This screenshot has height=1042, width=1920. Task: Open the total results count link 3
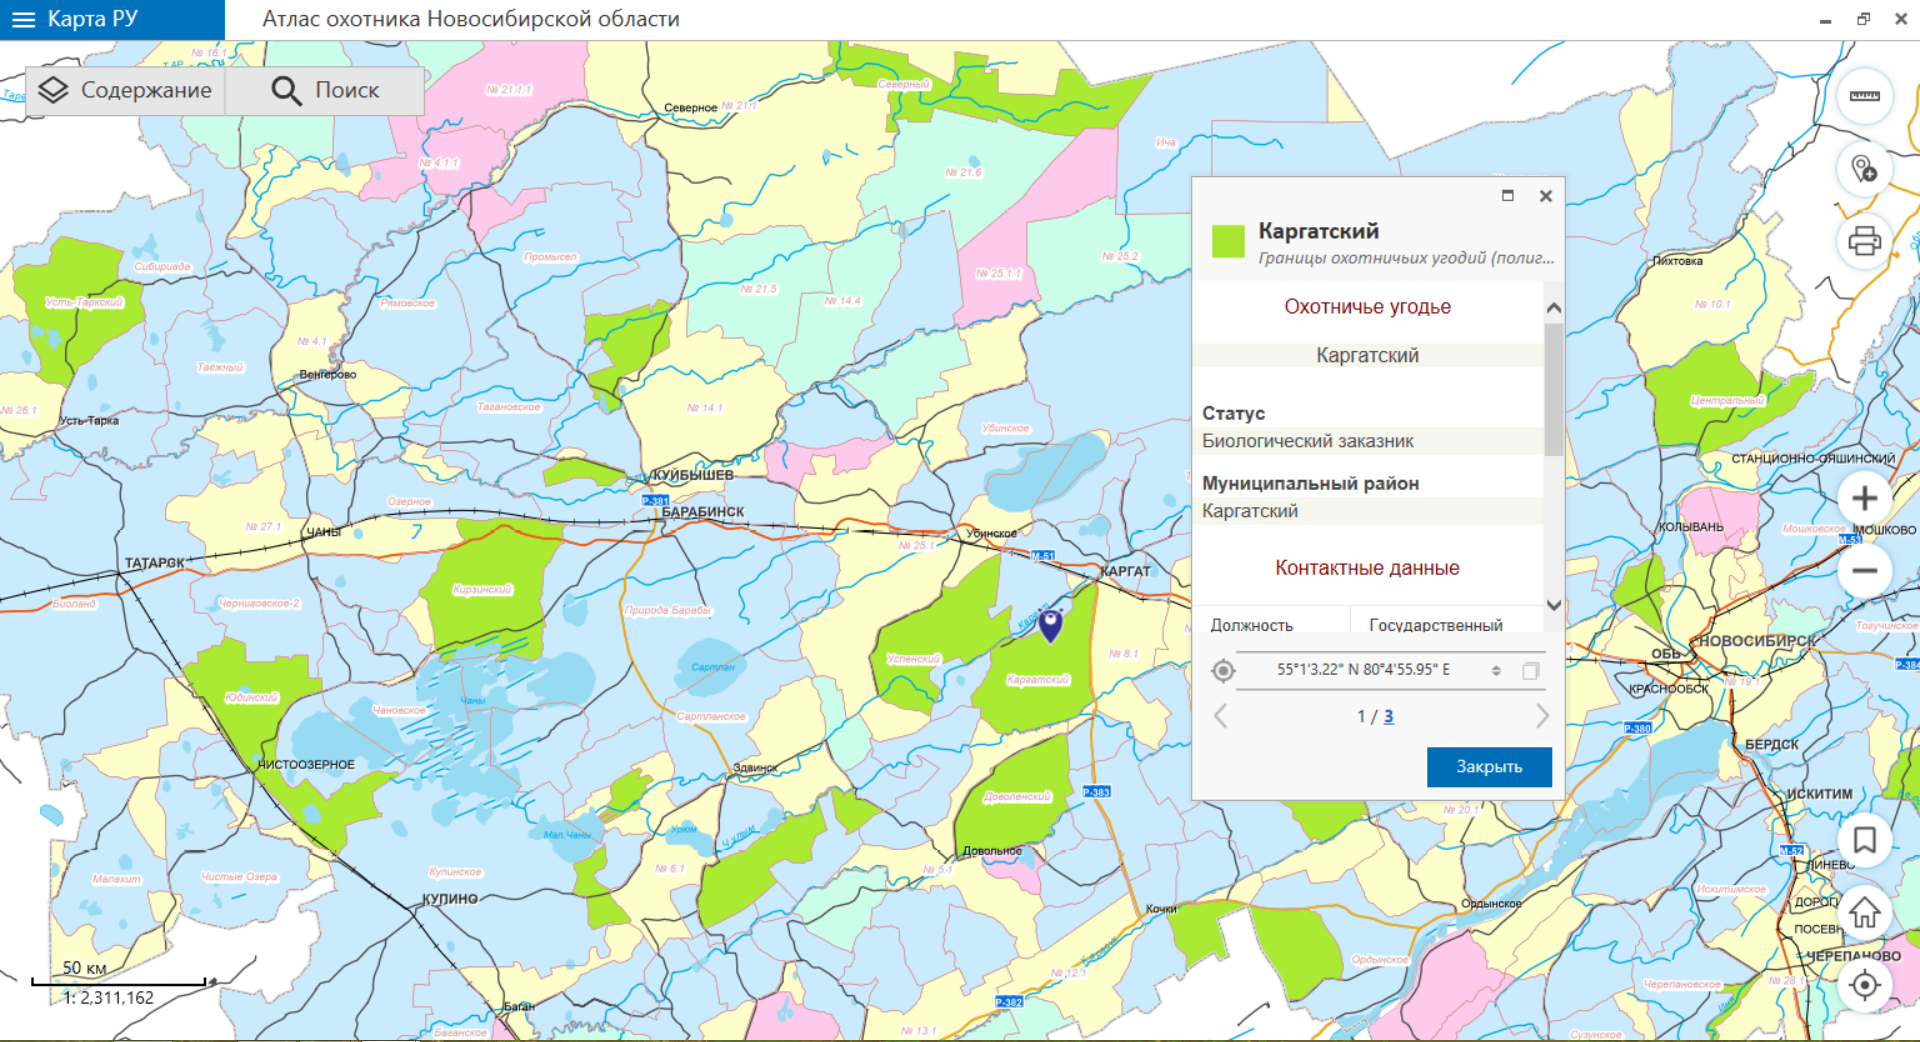point(1388,716)
